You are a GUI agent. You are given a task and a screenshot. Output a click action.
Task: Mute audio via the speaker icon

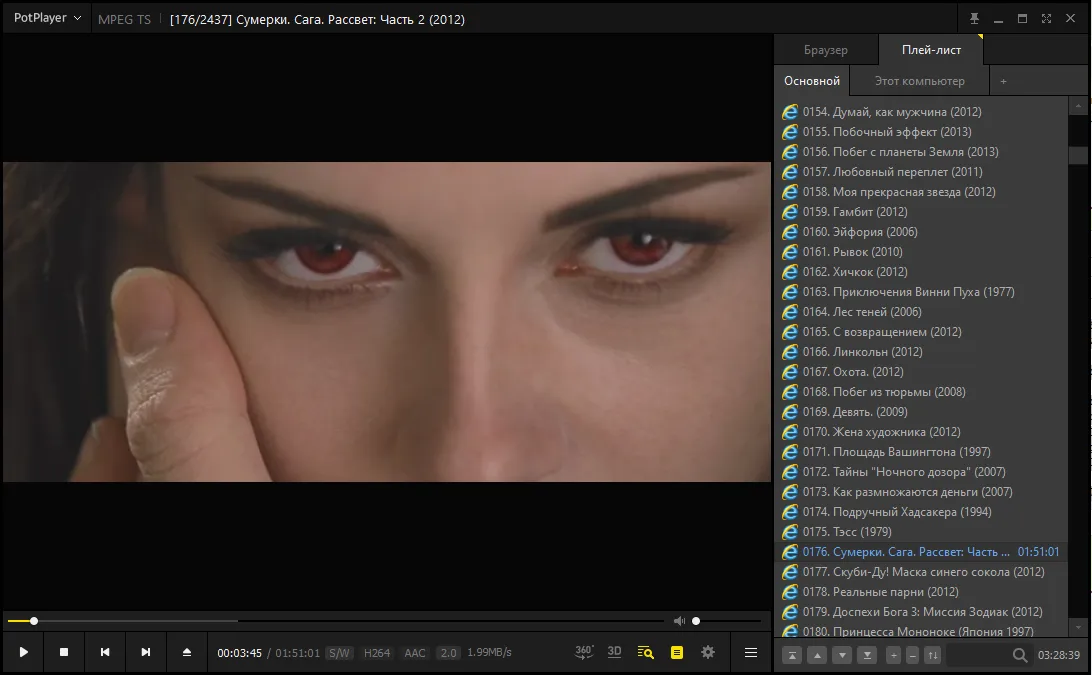pos(679,621)
